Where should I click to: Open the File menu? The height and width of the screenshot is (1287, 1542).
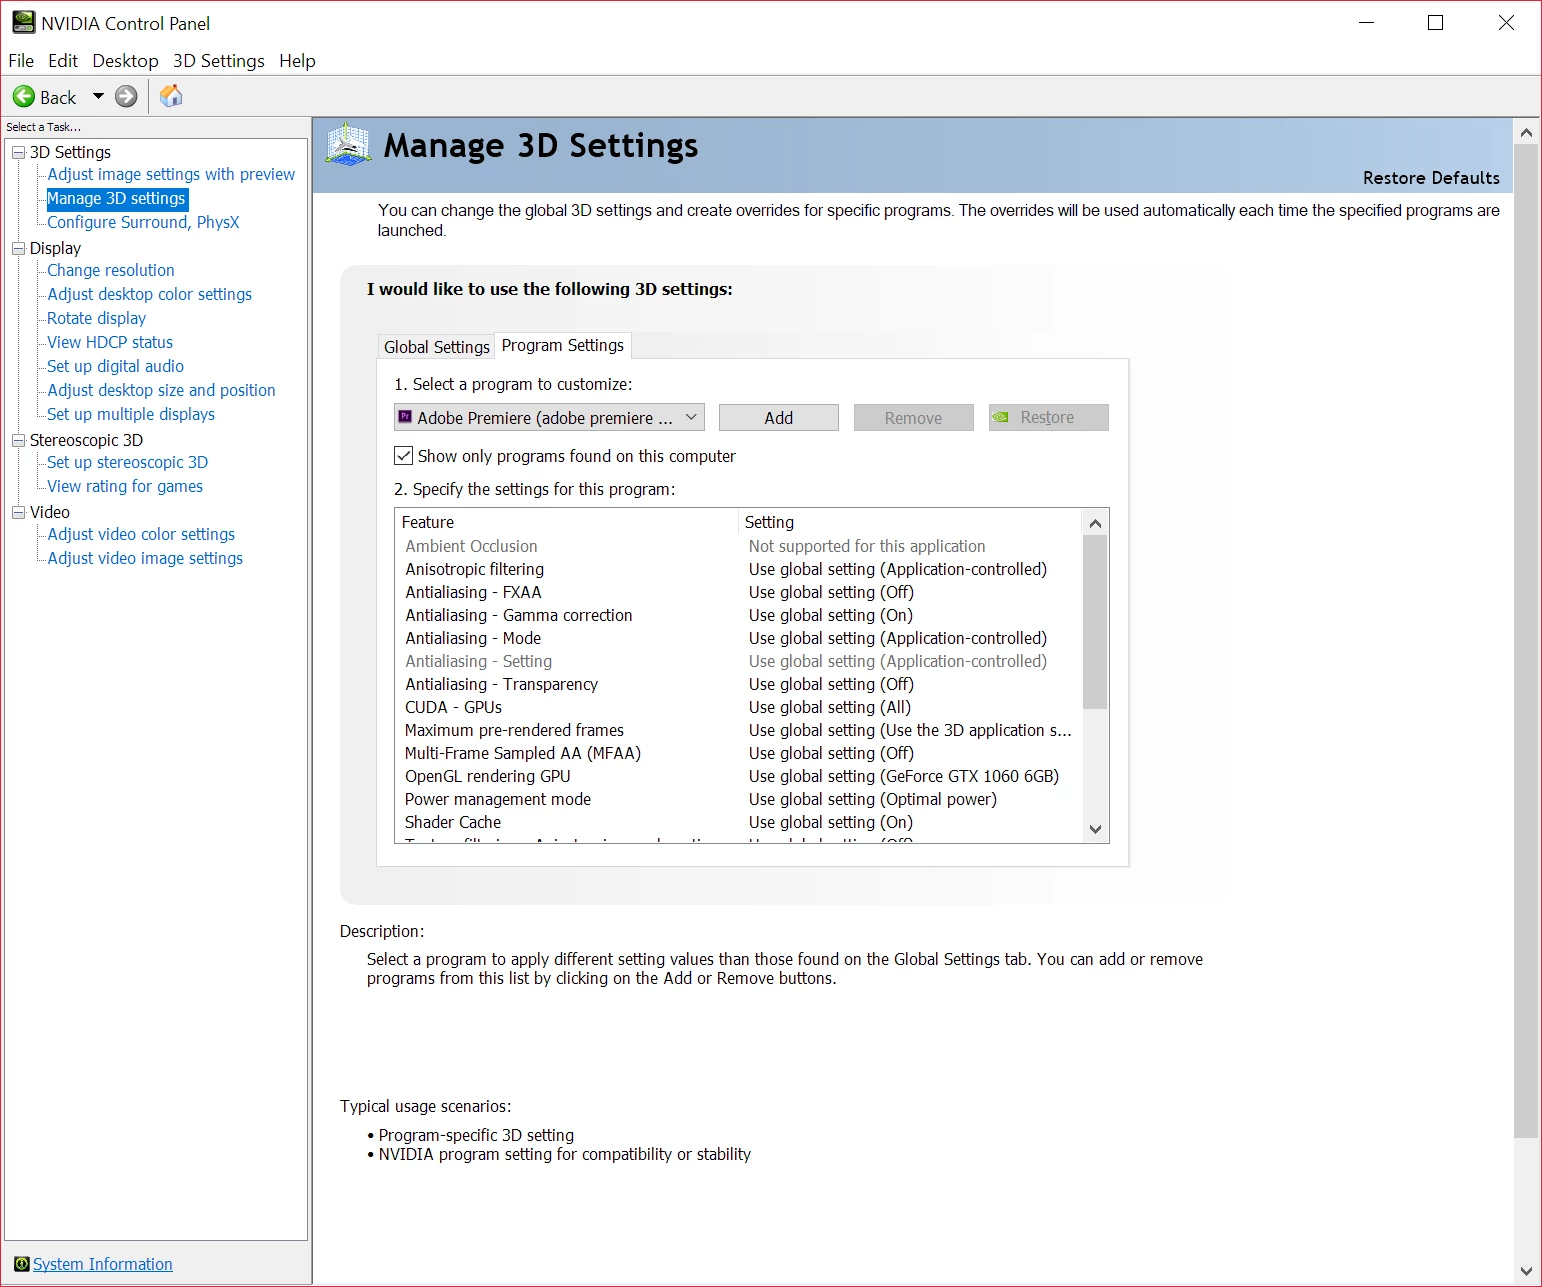coord(21,61)
